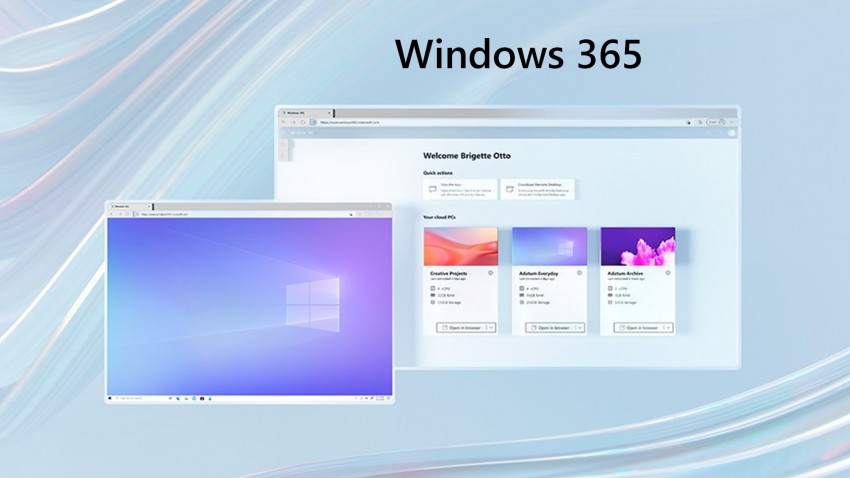Viewport: 850px width, 478px height.
Task: Open the user avatar in Windows 365 header
Action: pyautogui.click(x=731, y=133)
